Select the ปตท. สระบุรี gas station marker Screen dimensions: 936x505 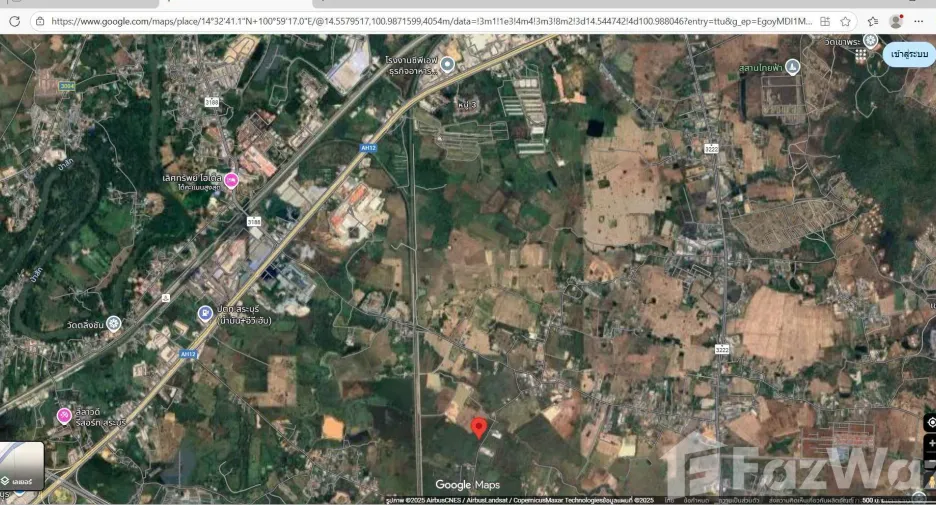205,313
